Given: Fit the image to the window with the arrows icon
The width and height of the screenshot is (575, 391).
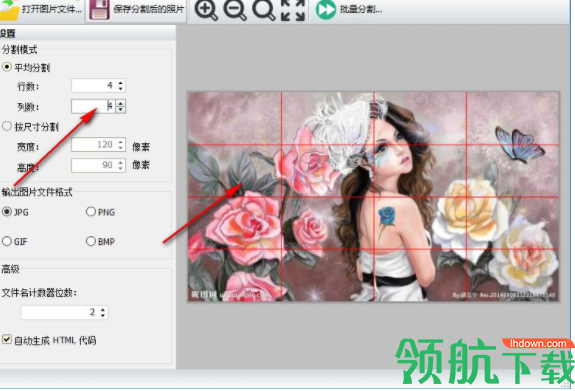Looking at the screenshot, I should click(293, 10).
